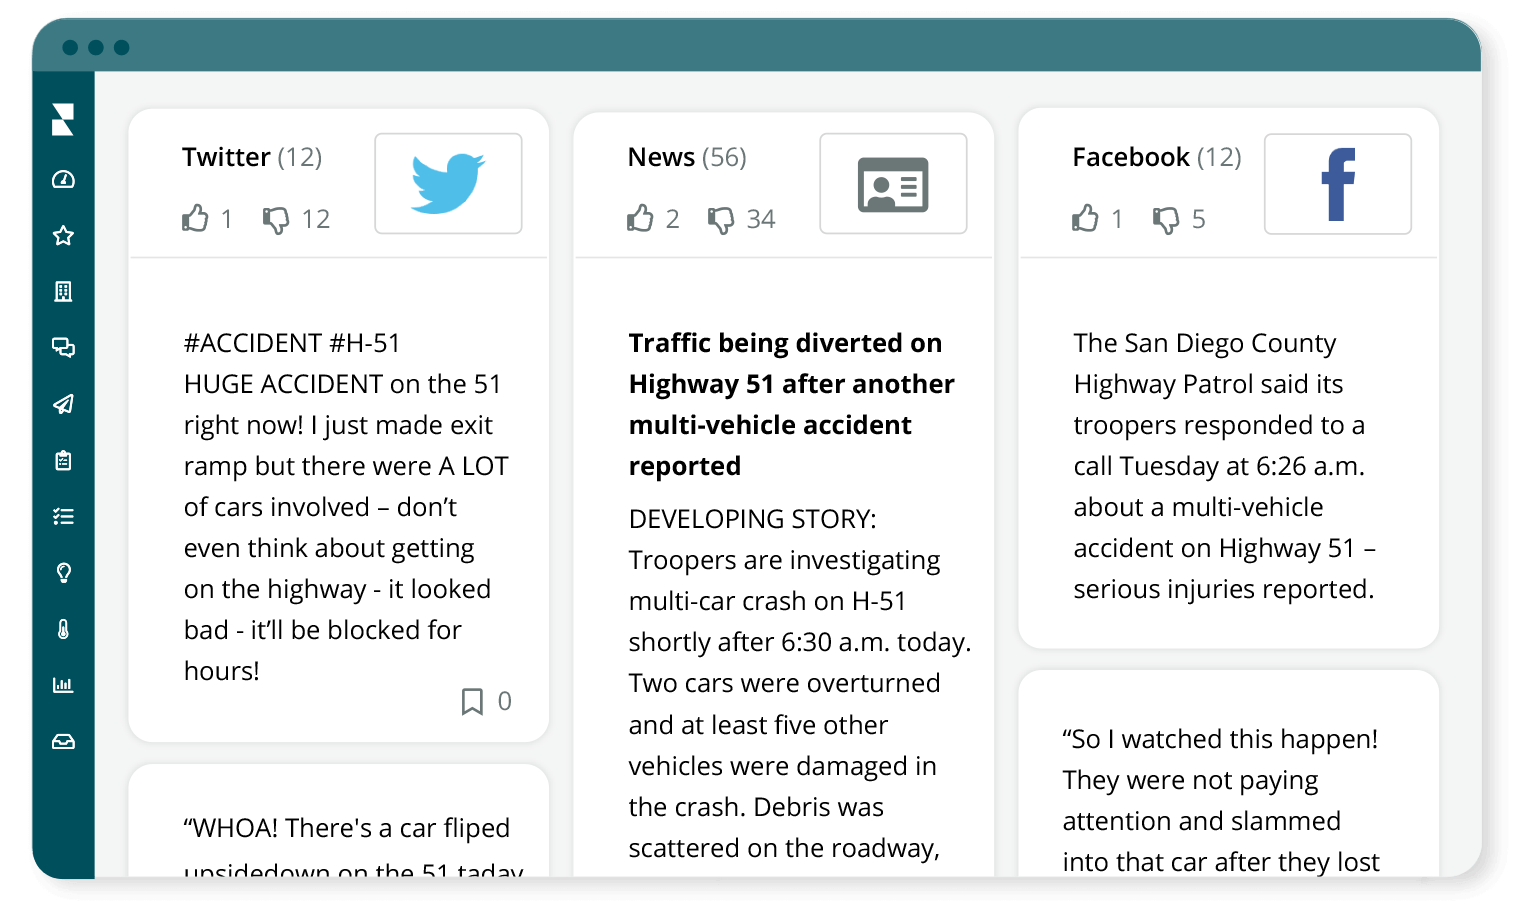
Task: Open the thermometer icon in sidebar
Action: pos(63,629)
